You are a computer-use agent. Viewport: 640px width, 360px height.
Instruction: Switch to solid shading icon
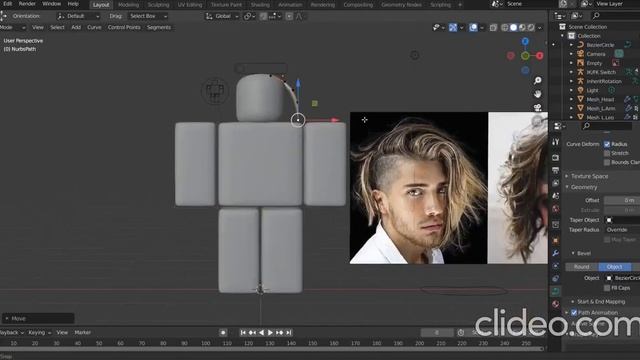coord(513,27)
